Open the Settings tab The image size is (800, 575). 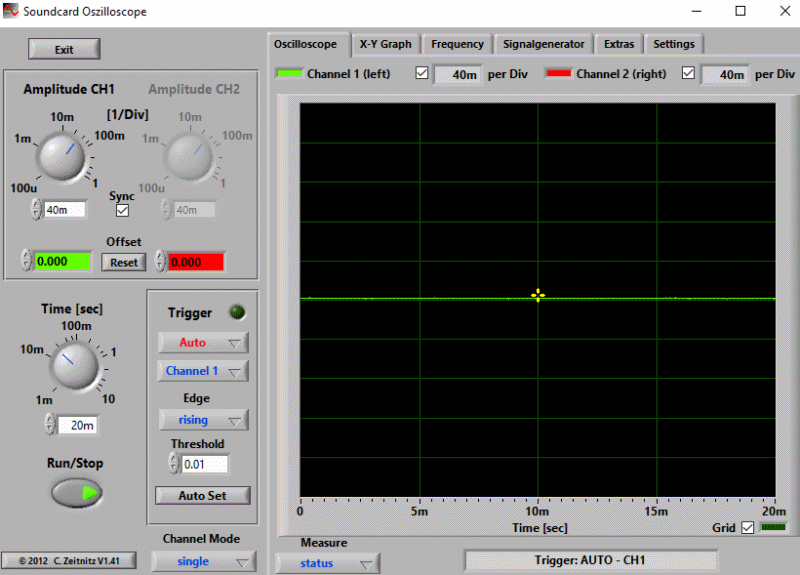coord(674,44)
